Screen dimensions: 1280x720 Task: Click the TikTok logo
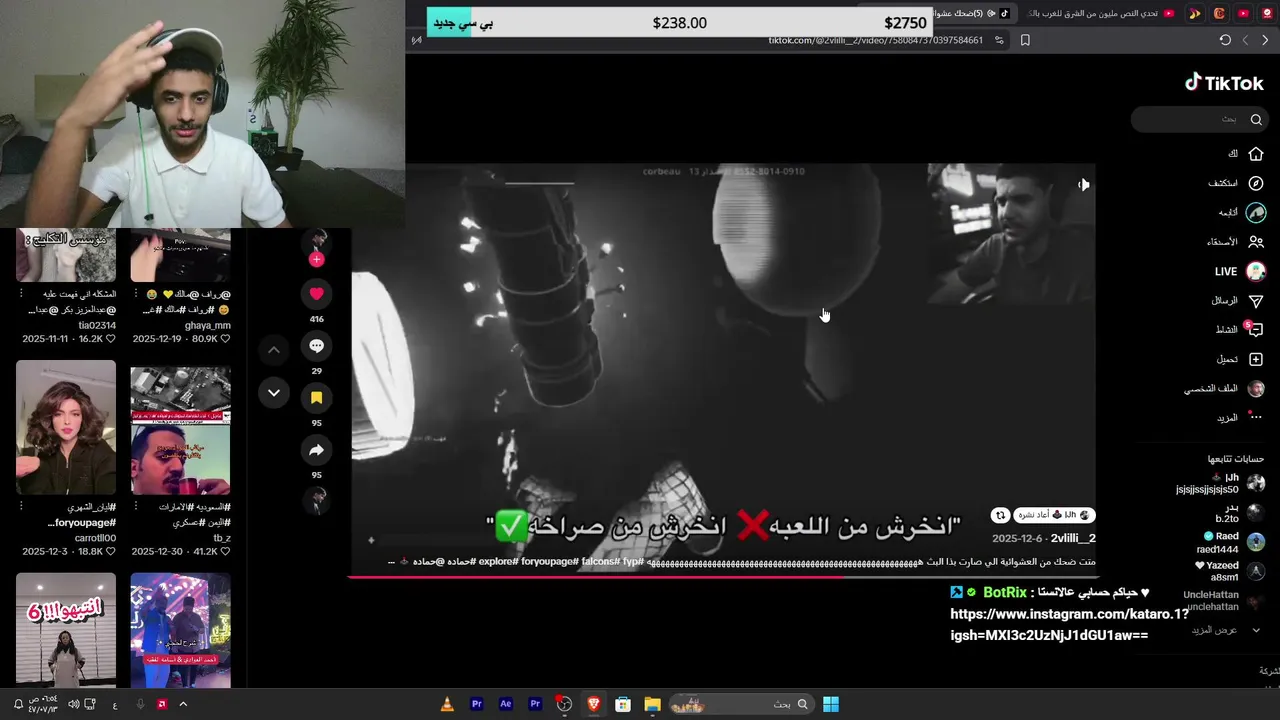pos(1224,83)
